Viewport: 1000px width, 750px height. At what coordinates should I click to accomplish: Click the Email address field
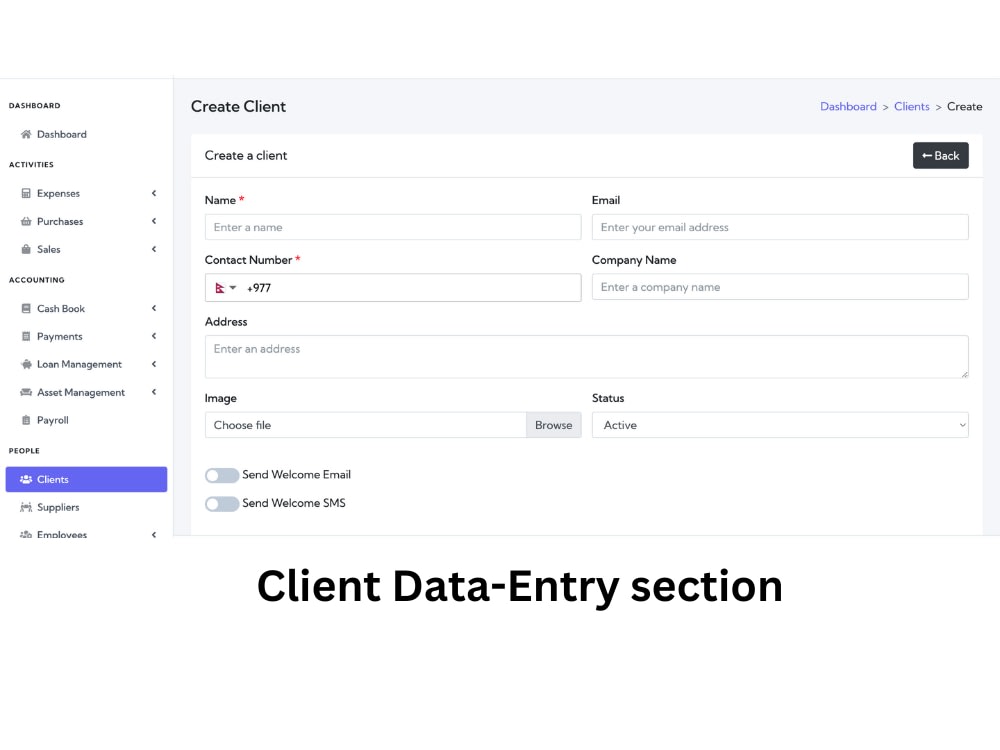pos(780,227)
